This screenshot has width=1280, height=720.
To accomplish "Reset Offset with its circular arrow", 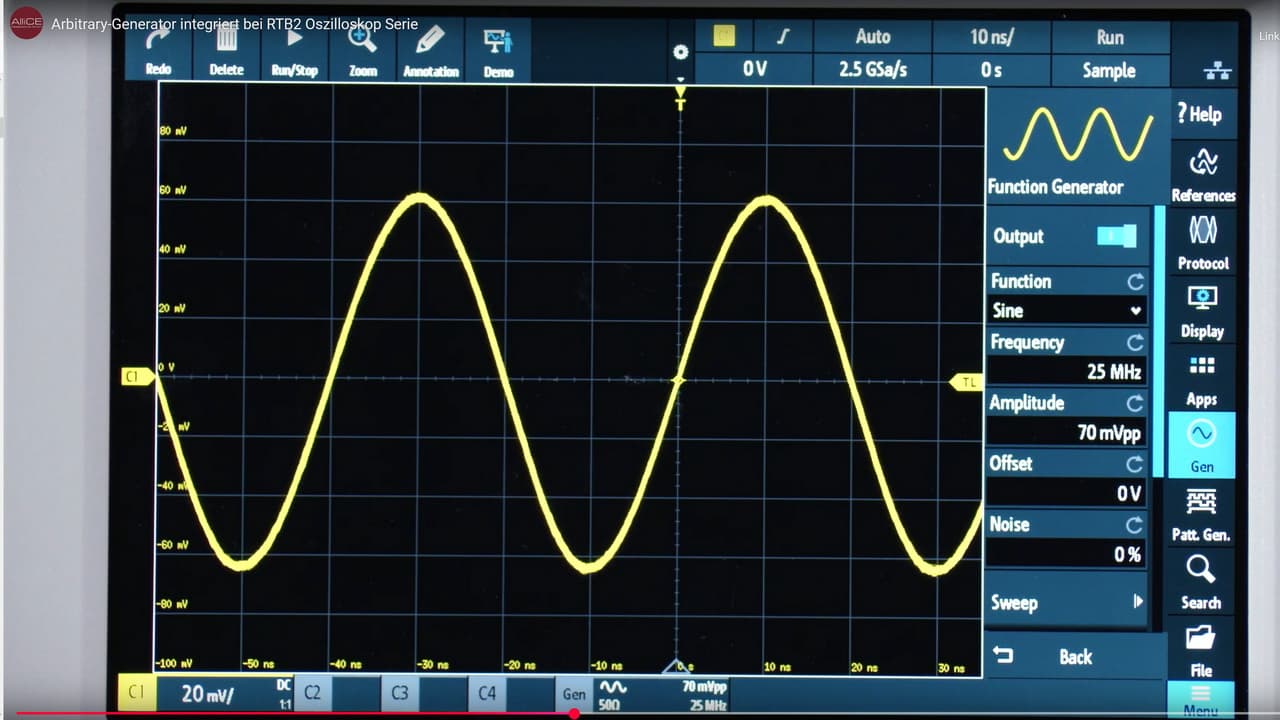I will point(1135,465).
